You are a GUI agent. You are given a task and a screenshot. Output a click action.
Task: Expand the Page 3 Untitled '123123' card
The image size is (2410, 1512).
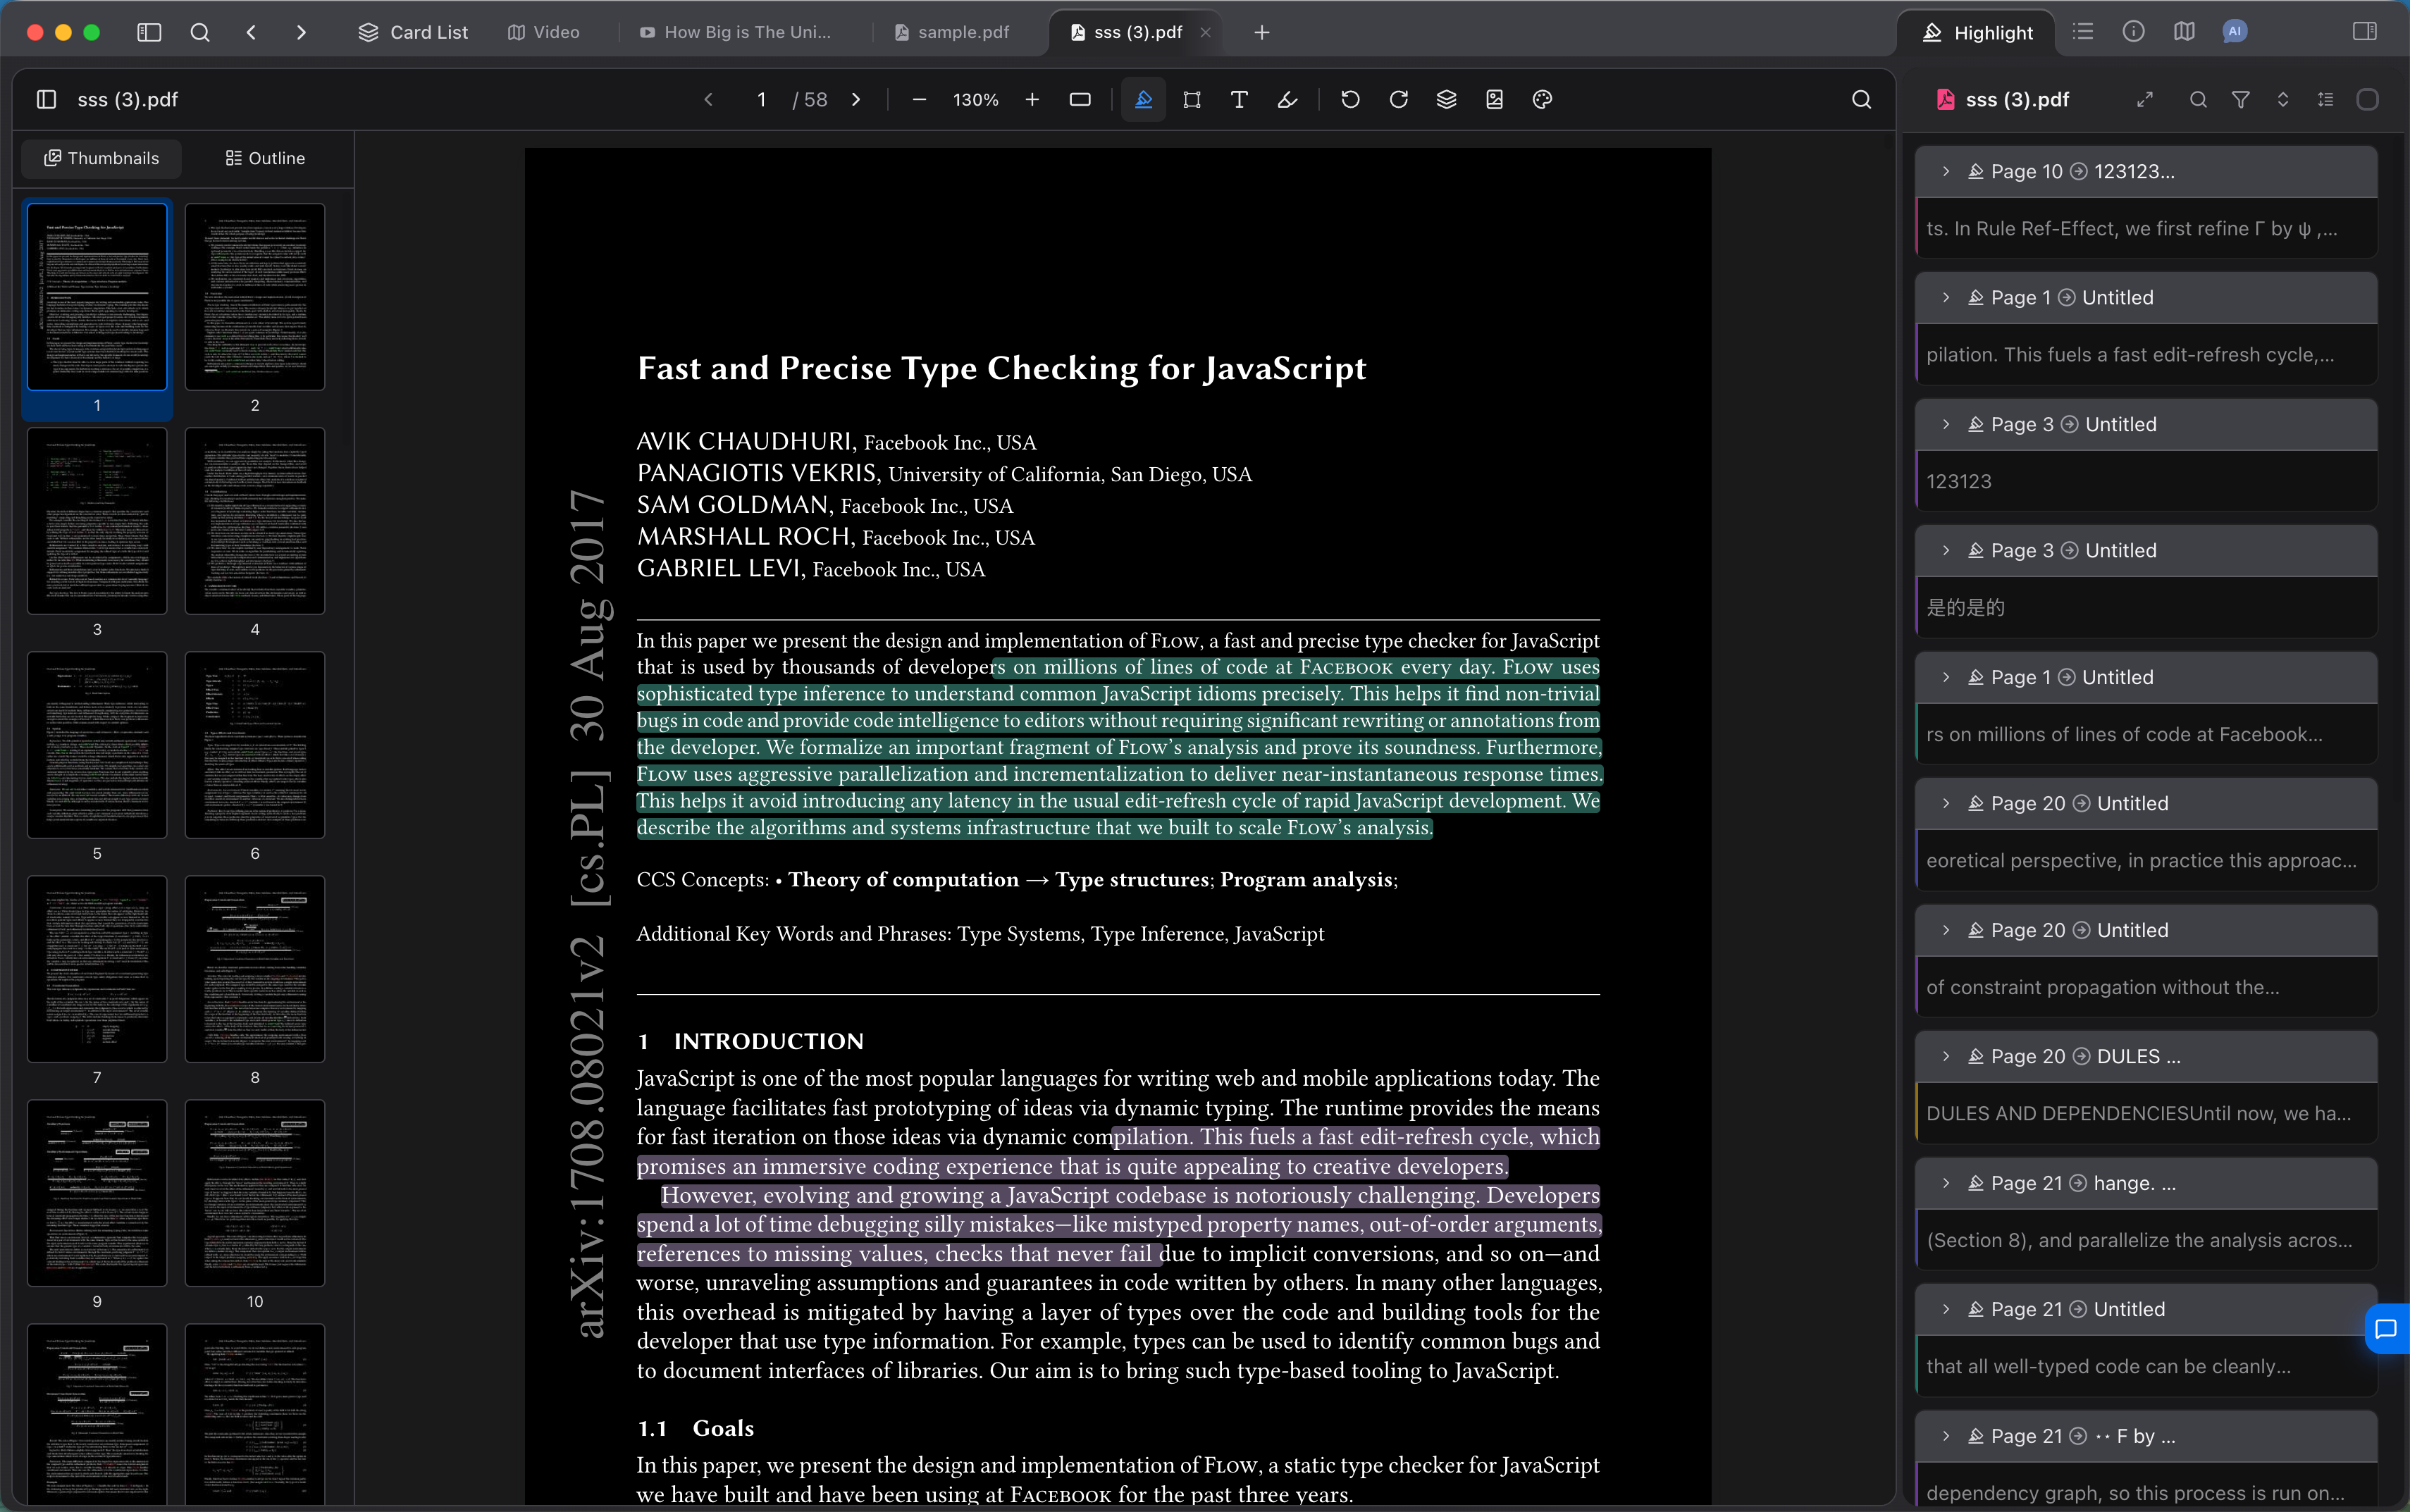tap(1946, 424)
